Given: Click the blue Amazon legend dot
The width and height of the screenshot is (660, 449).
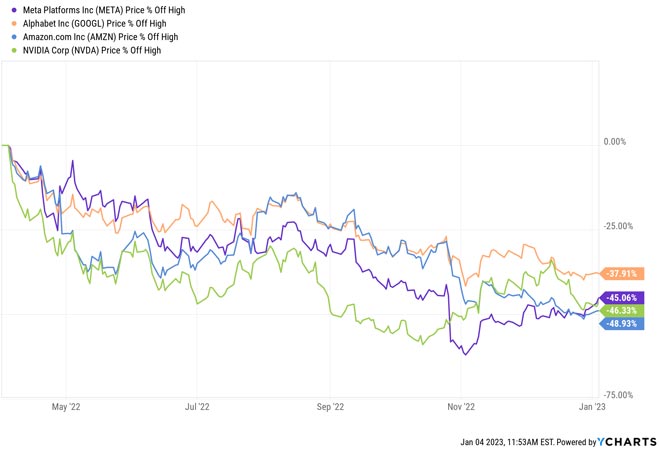Looking at the screenshot, I should [x=9, y=35].
